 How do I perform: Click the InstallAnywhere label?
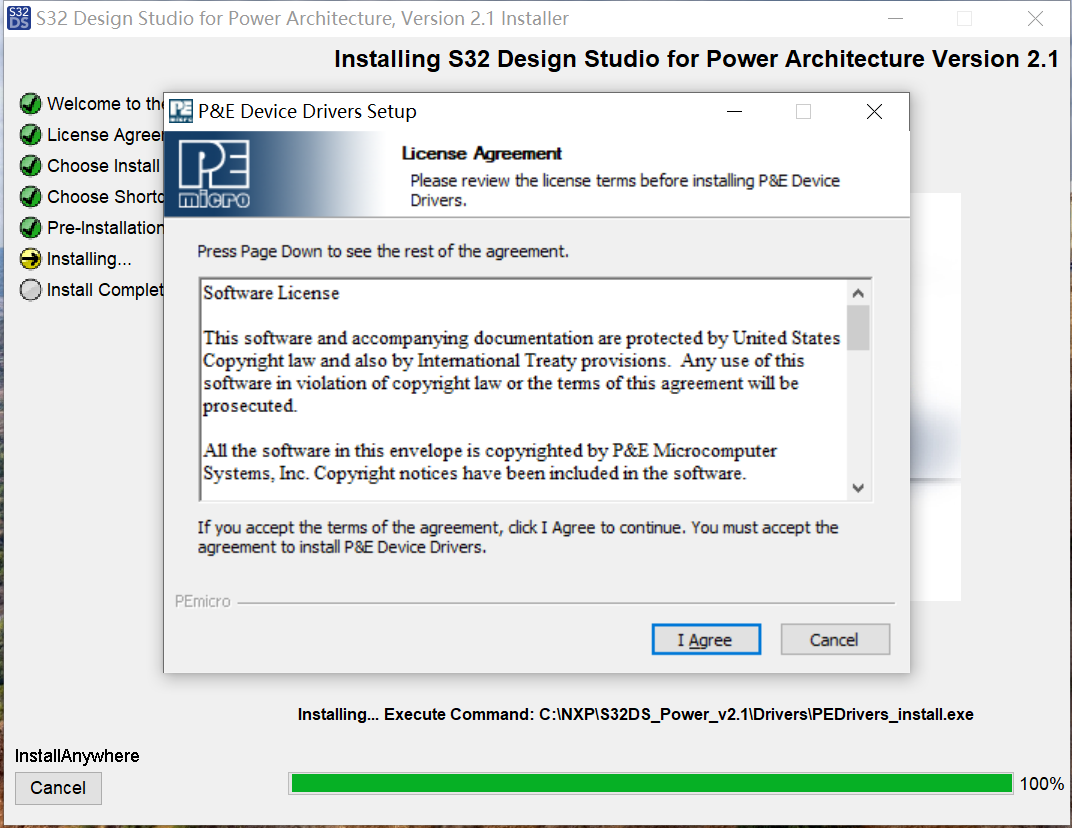pos(77,756)
